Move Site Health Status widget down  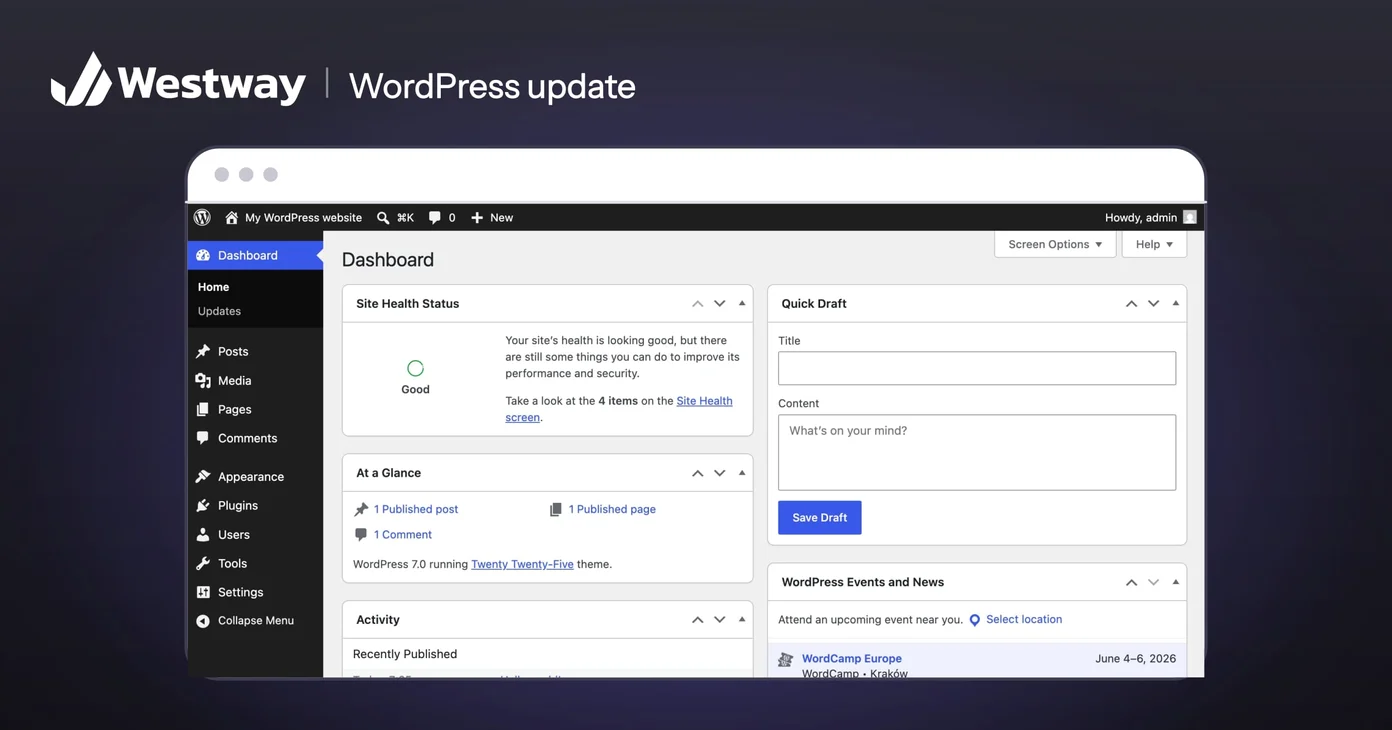719,304
